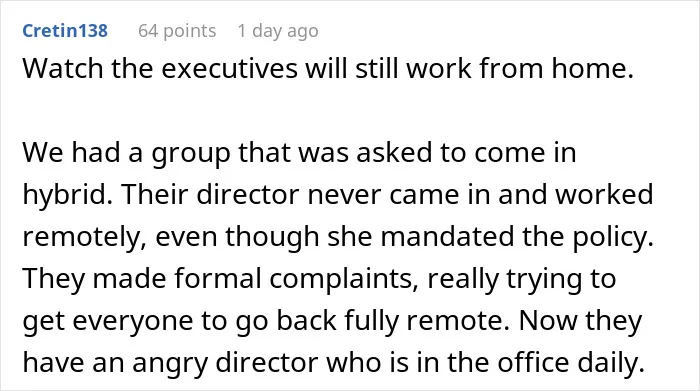The image size is (700, 391).
Task: Click the word executives in first sentence
Action: (x=229, y=68)
